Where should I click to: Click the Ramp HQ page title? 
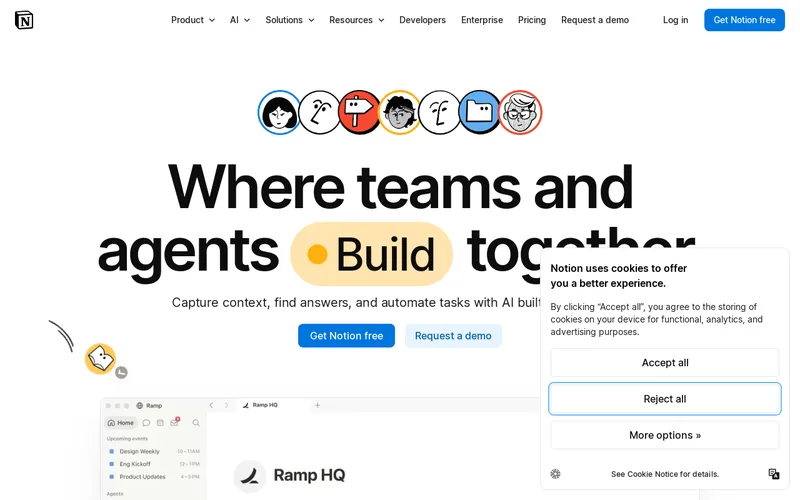(309, 476)
